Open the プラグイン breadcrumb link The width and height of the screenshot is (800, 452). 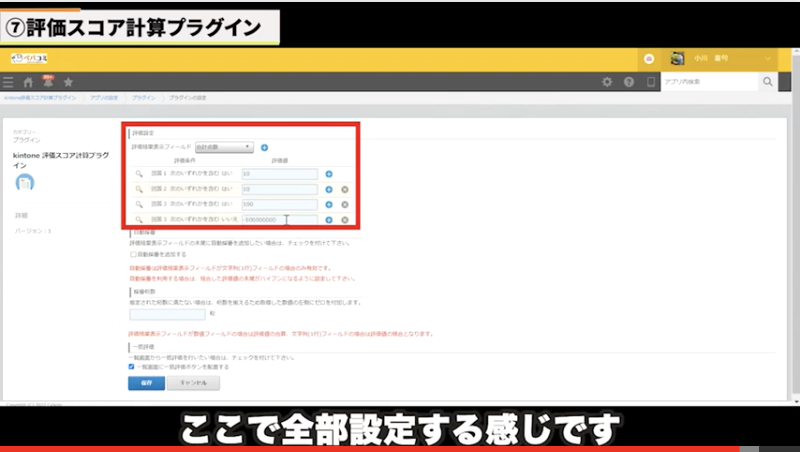[x=143, y=98]
